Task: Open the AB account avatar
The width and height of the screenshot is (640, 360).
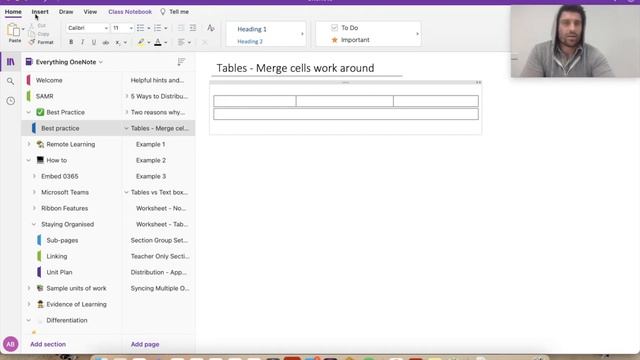Action: point(11,344)
